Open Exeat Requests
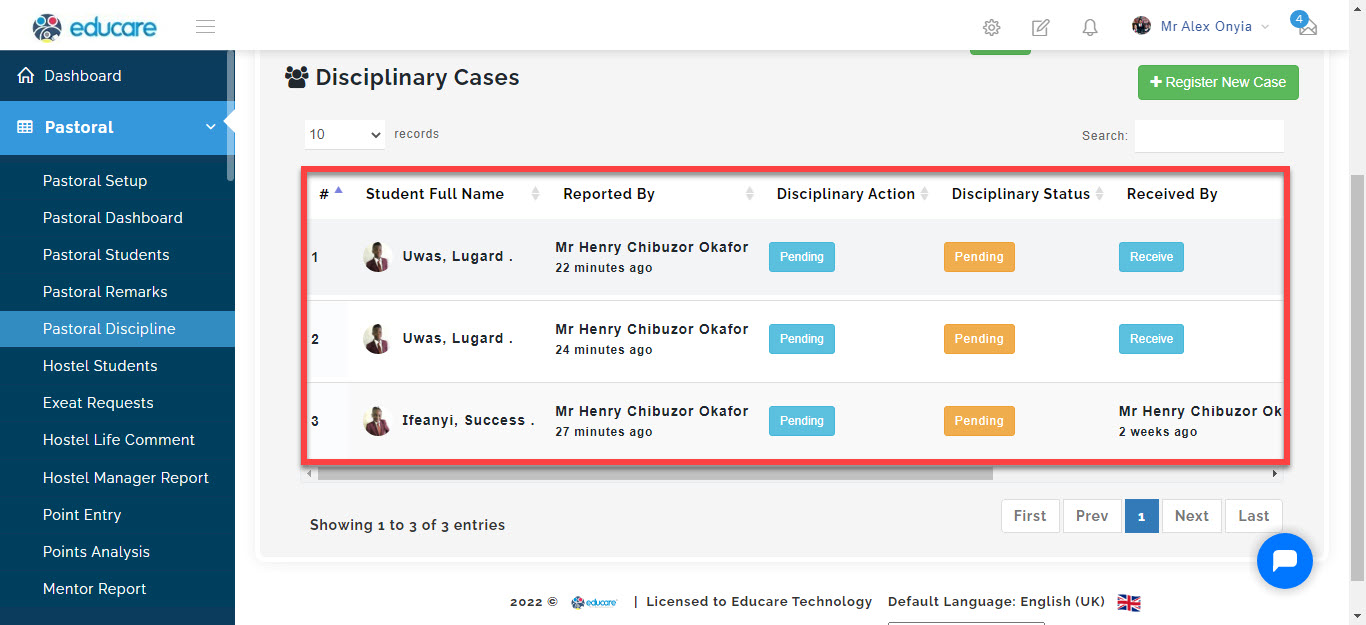This screenshot has width=1366, height=625. point(98,403)
